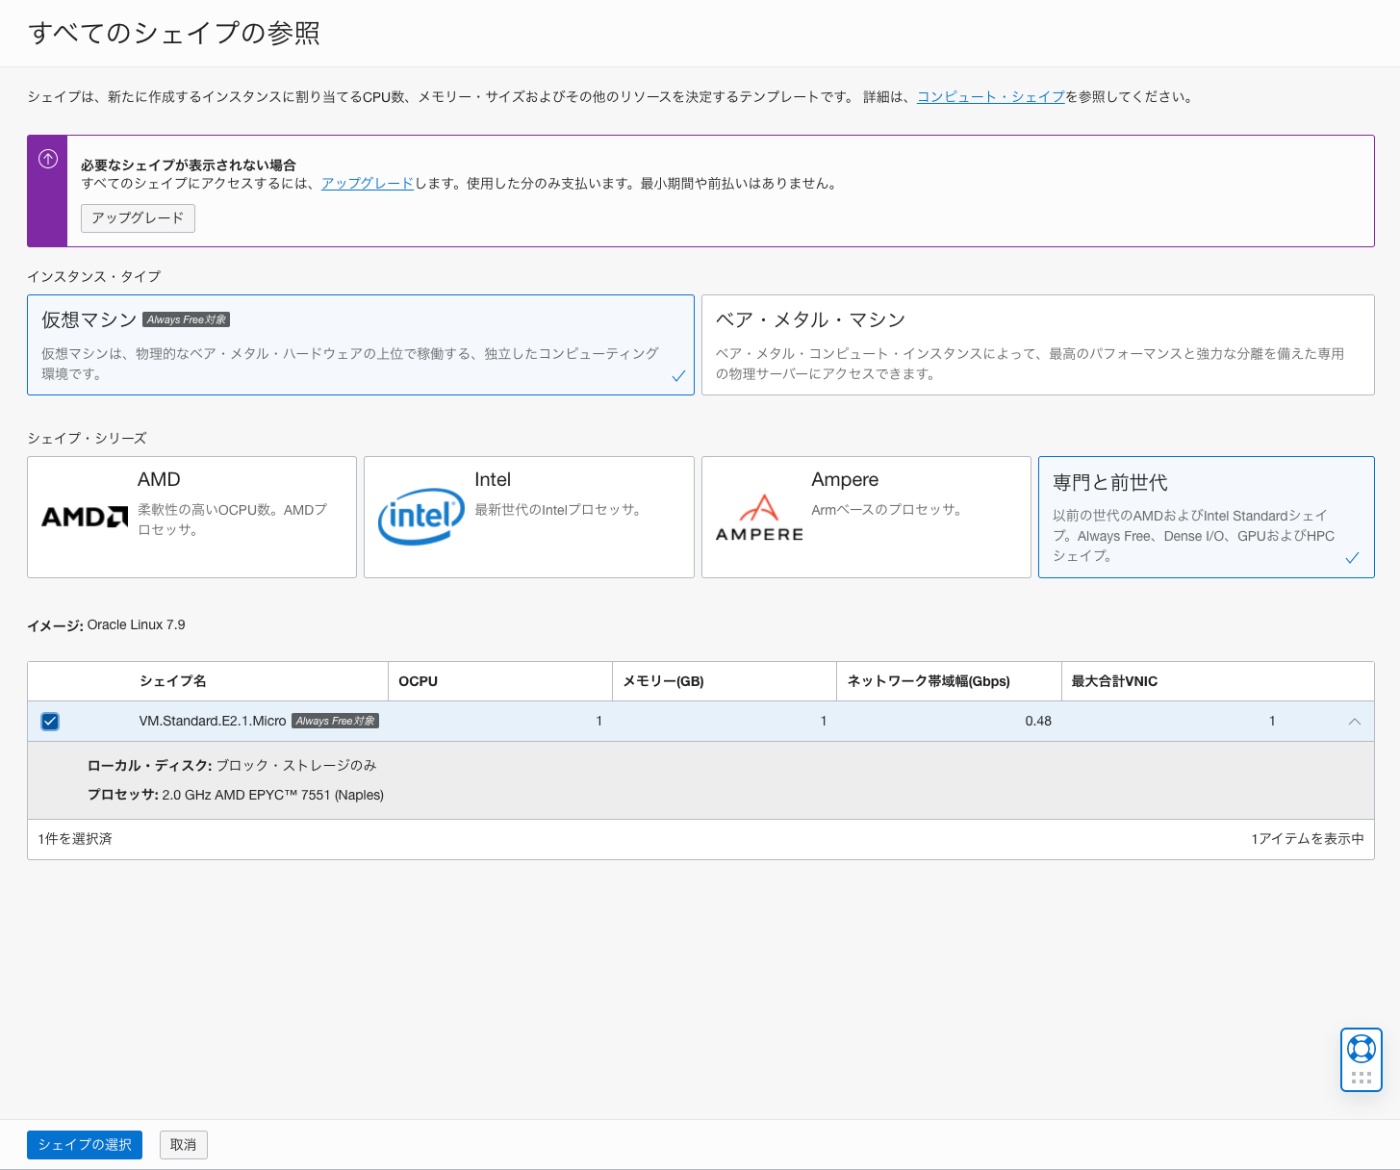Click the Always Free対象 badge next to 仮想マシン

click(186, 320)
